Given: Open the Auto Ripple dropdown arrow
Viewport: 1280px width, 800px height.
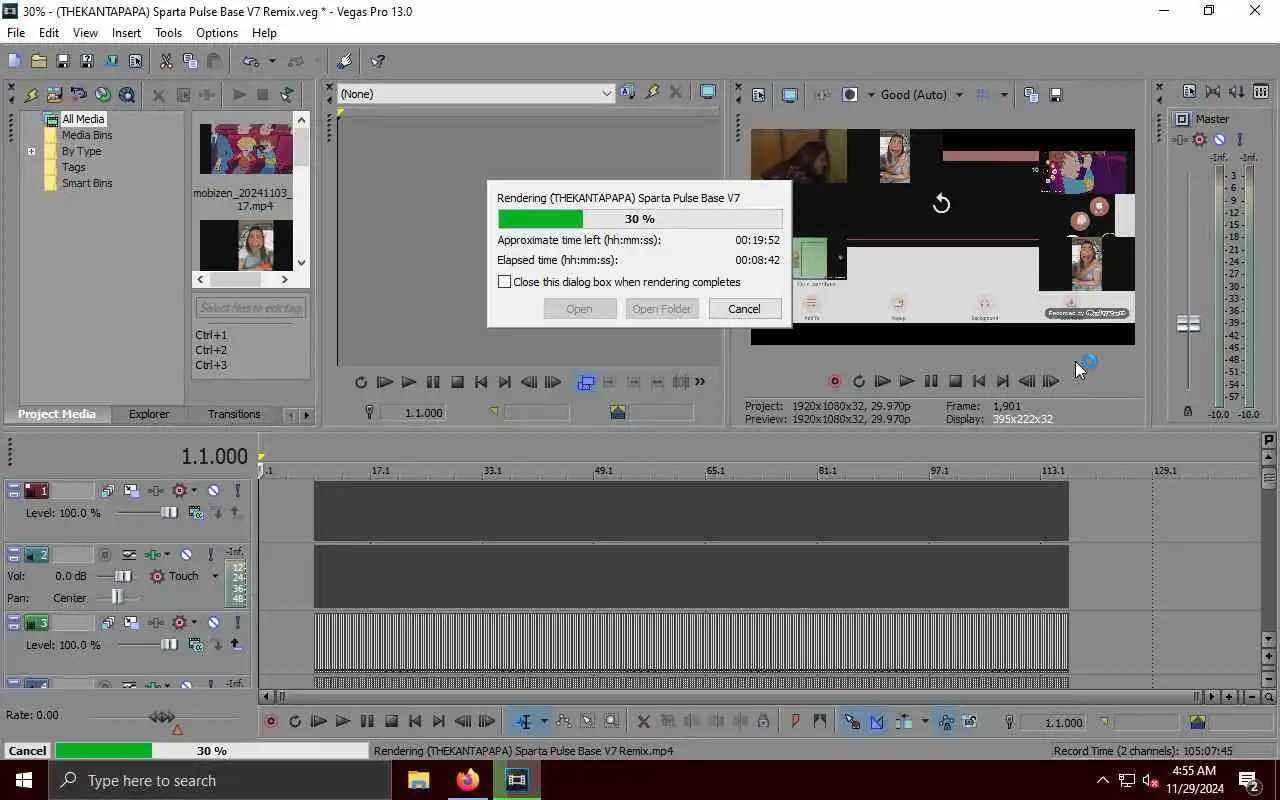Looking at the screenshot, I should pos(924,722).
